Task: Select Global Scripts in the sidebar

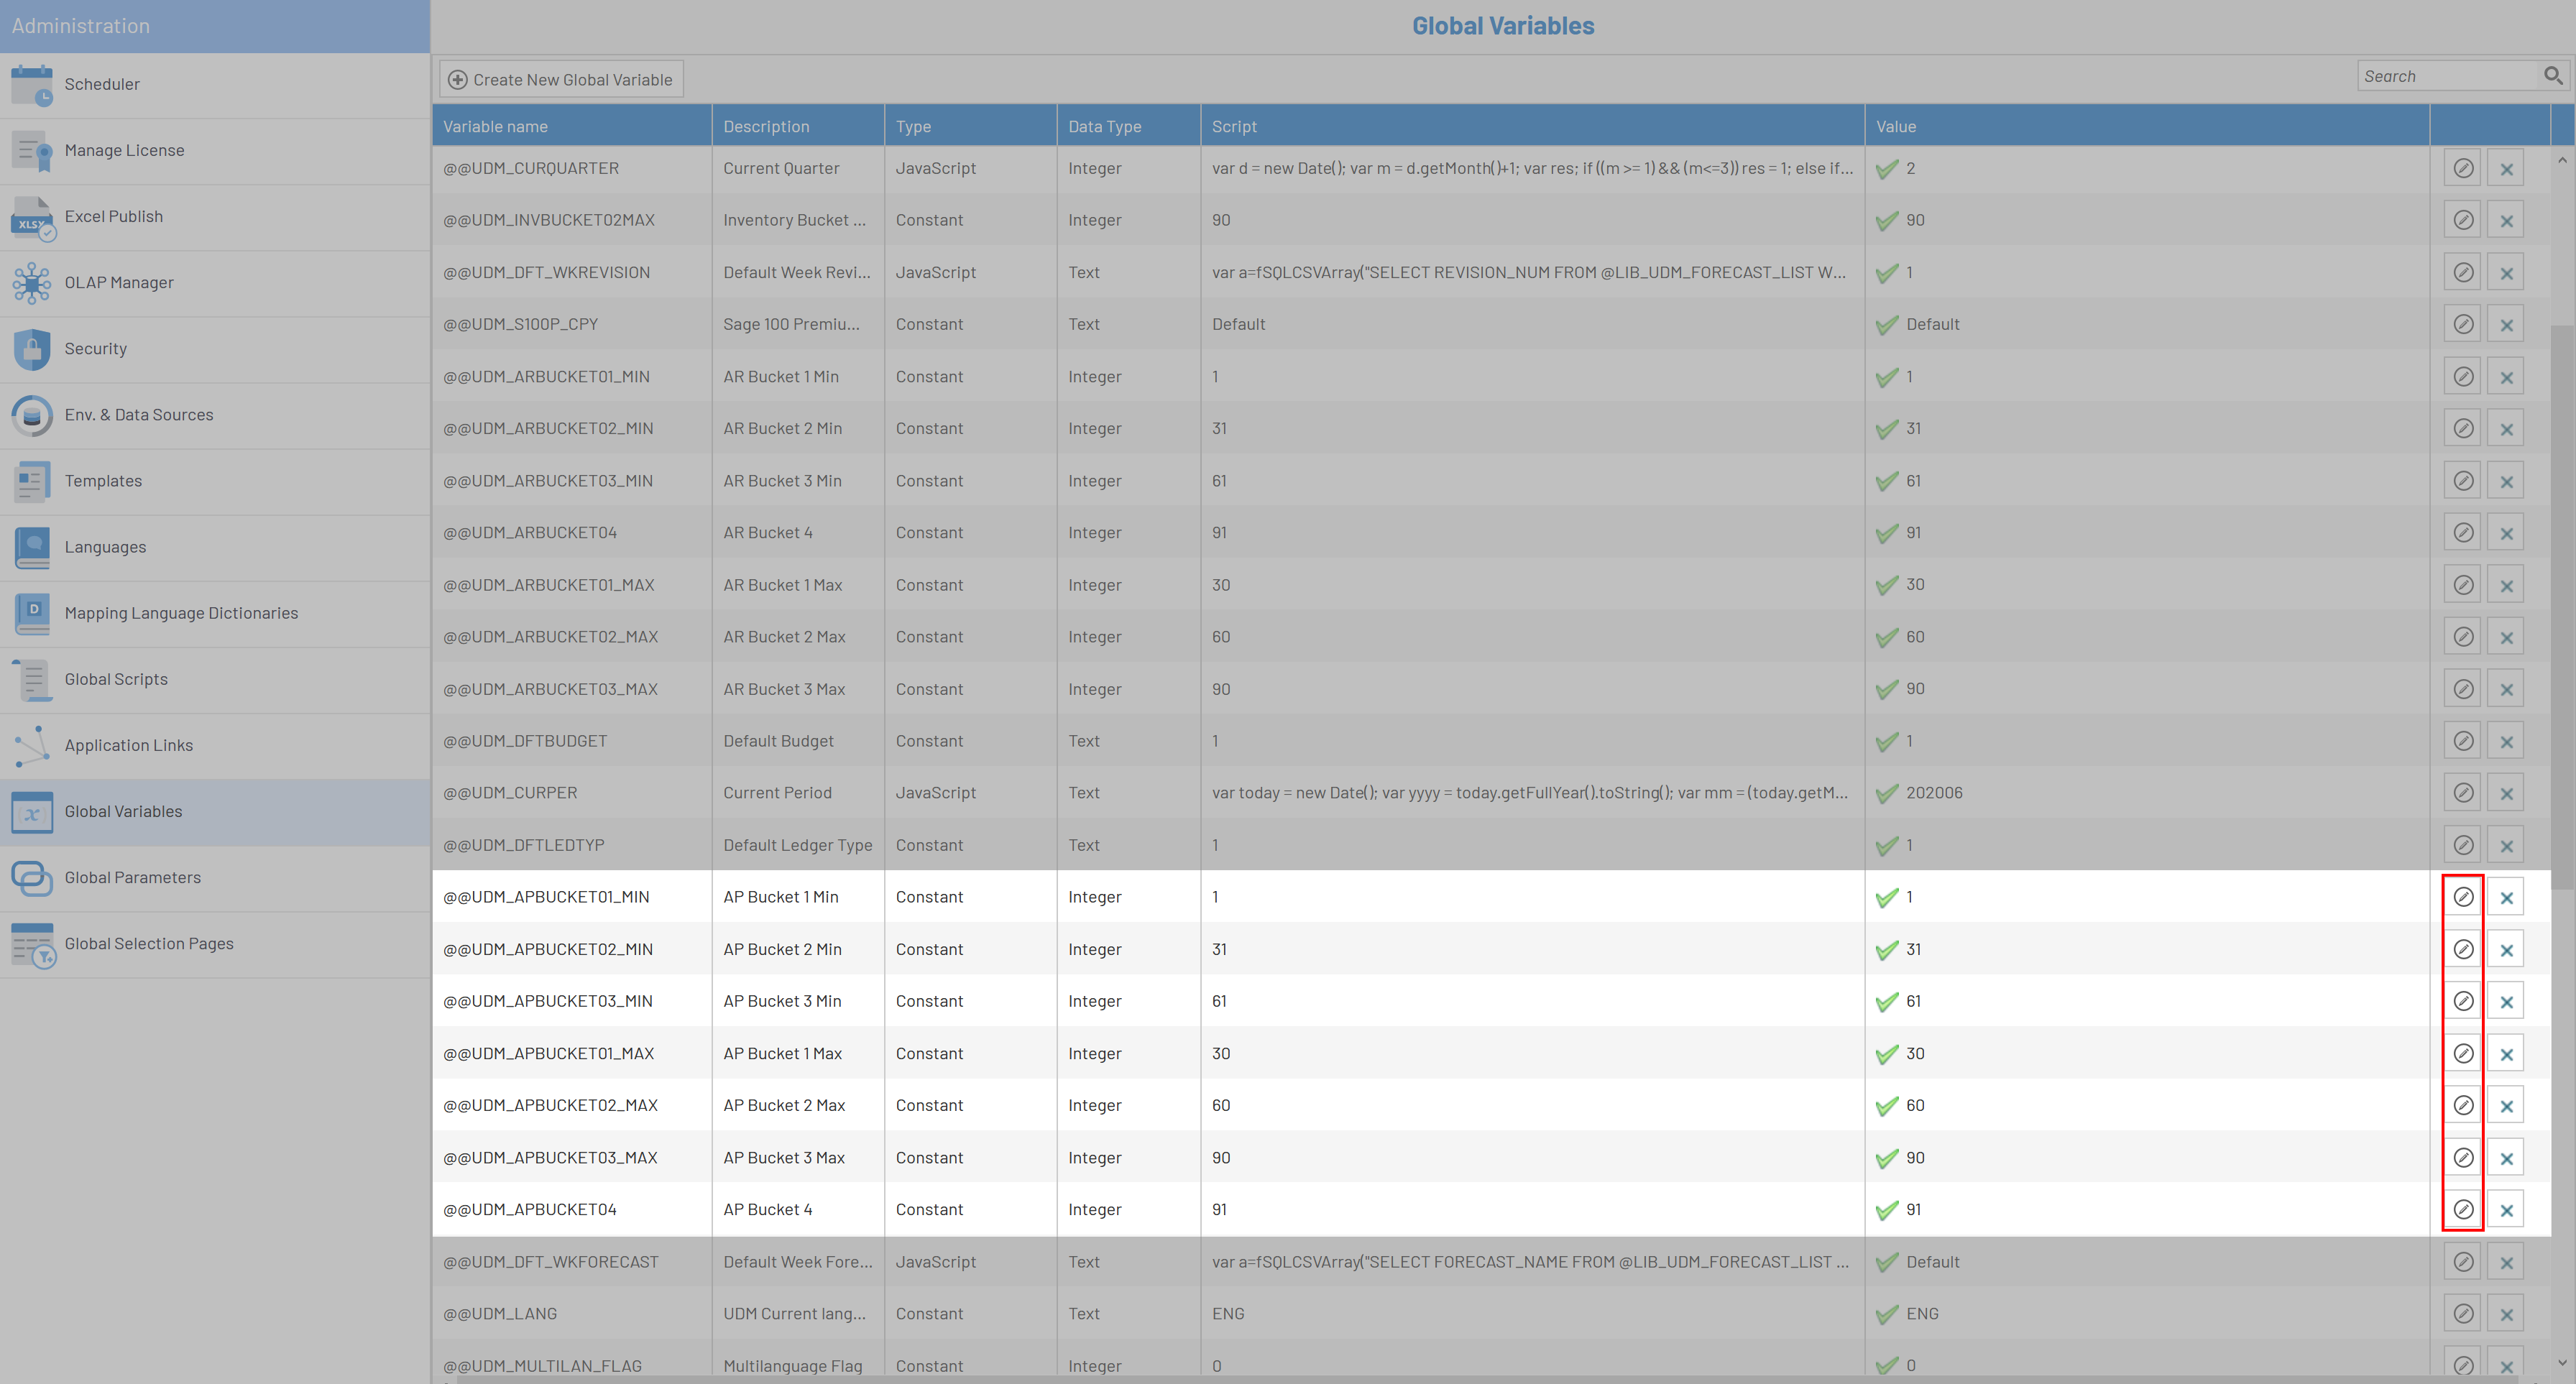Action: tap(215, 680)
